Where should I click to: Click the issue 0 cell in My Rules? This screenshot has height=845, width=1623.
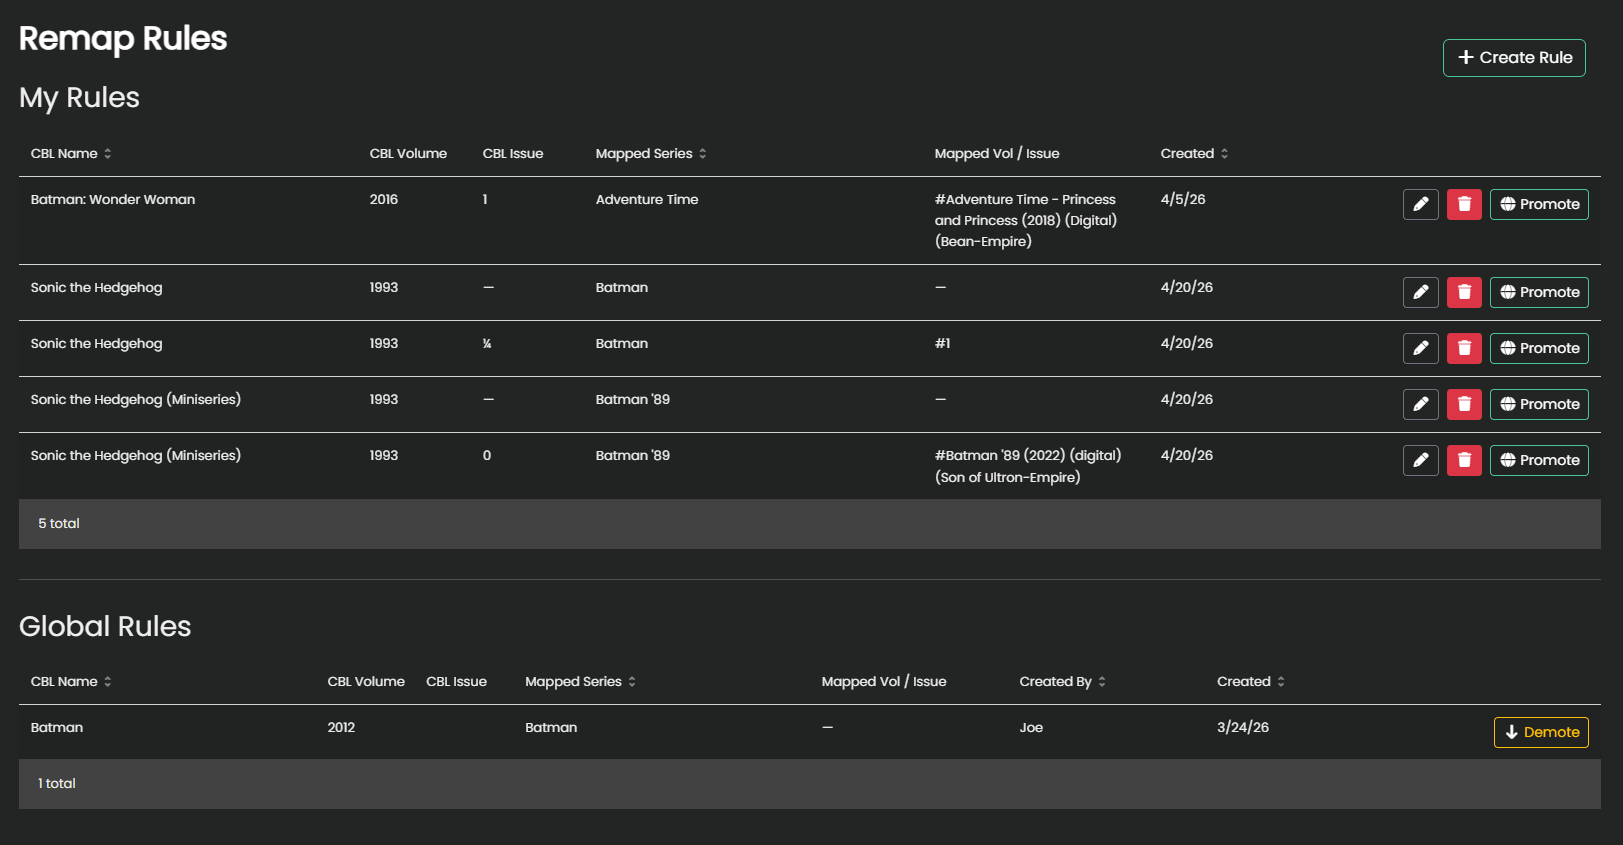487,455
